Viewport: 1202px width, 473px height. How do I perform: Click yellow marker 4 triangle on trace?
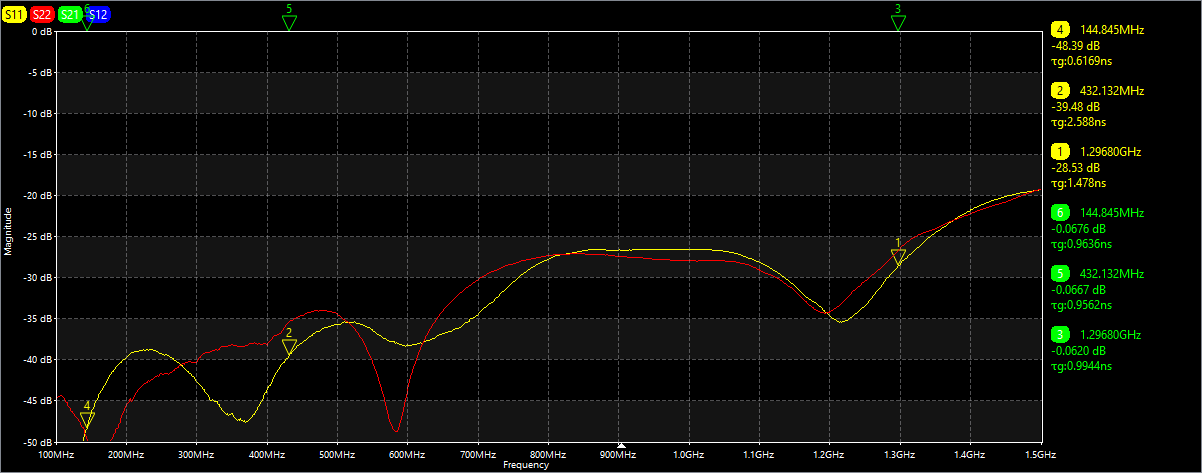pos(87,420)
